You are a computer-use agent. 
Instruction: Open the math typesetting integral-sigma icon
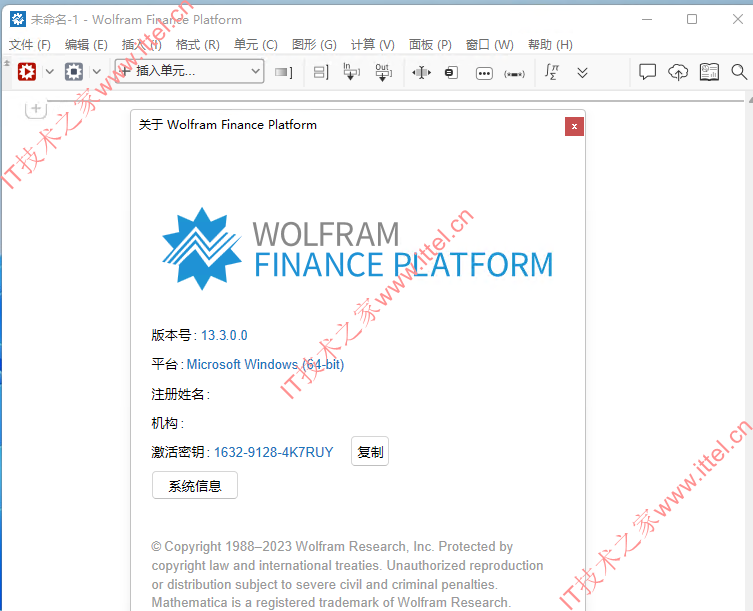[551, 72]
